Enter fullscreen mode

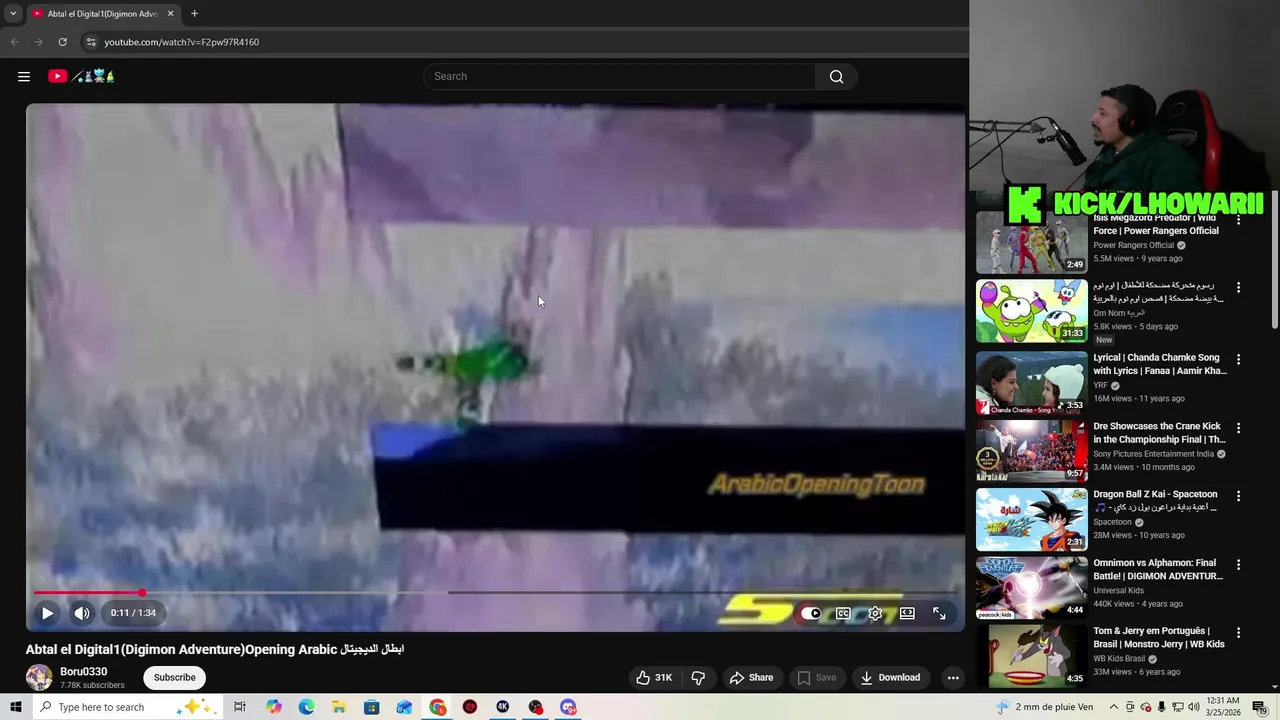coord(939,613)
